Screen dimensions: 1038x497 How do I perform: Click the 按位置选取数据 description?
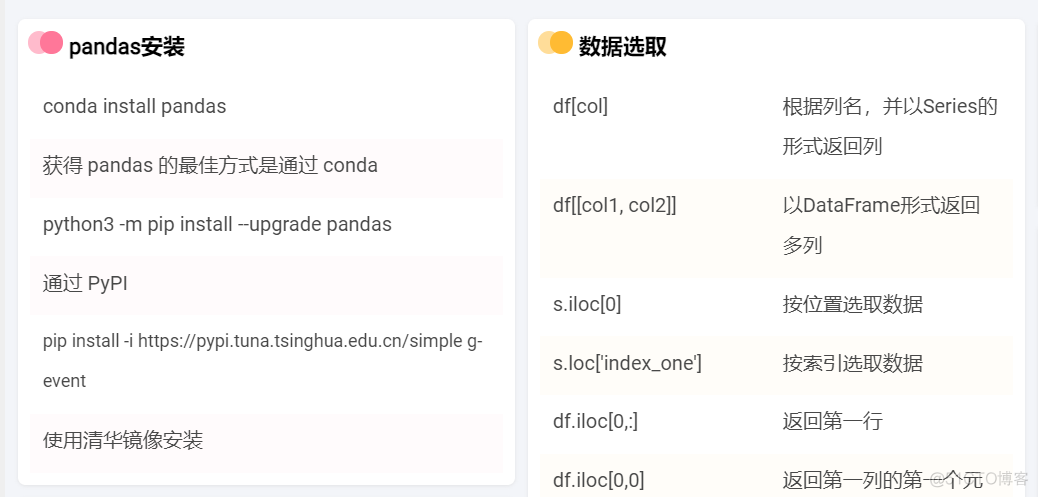(x=853, y=304)
